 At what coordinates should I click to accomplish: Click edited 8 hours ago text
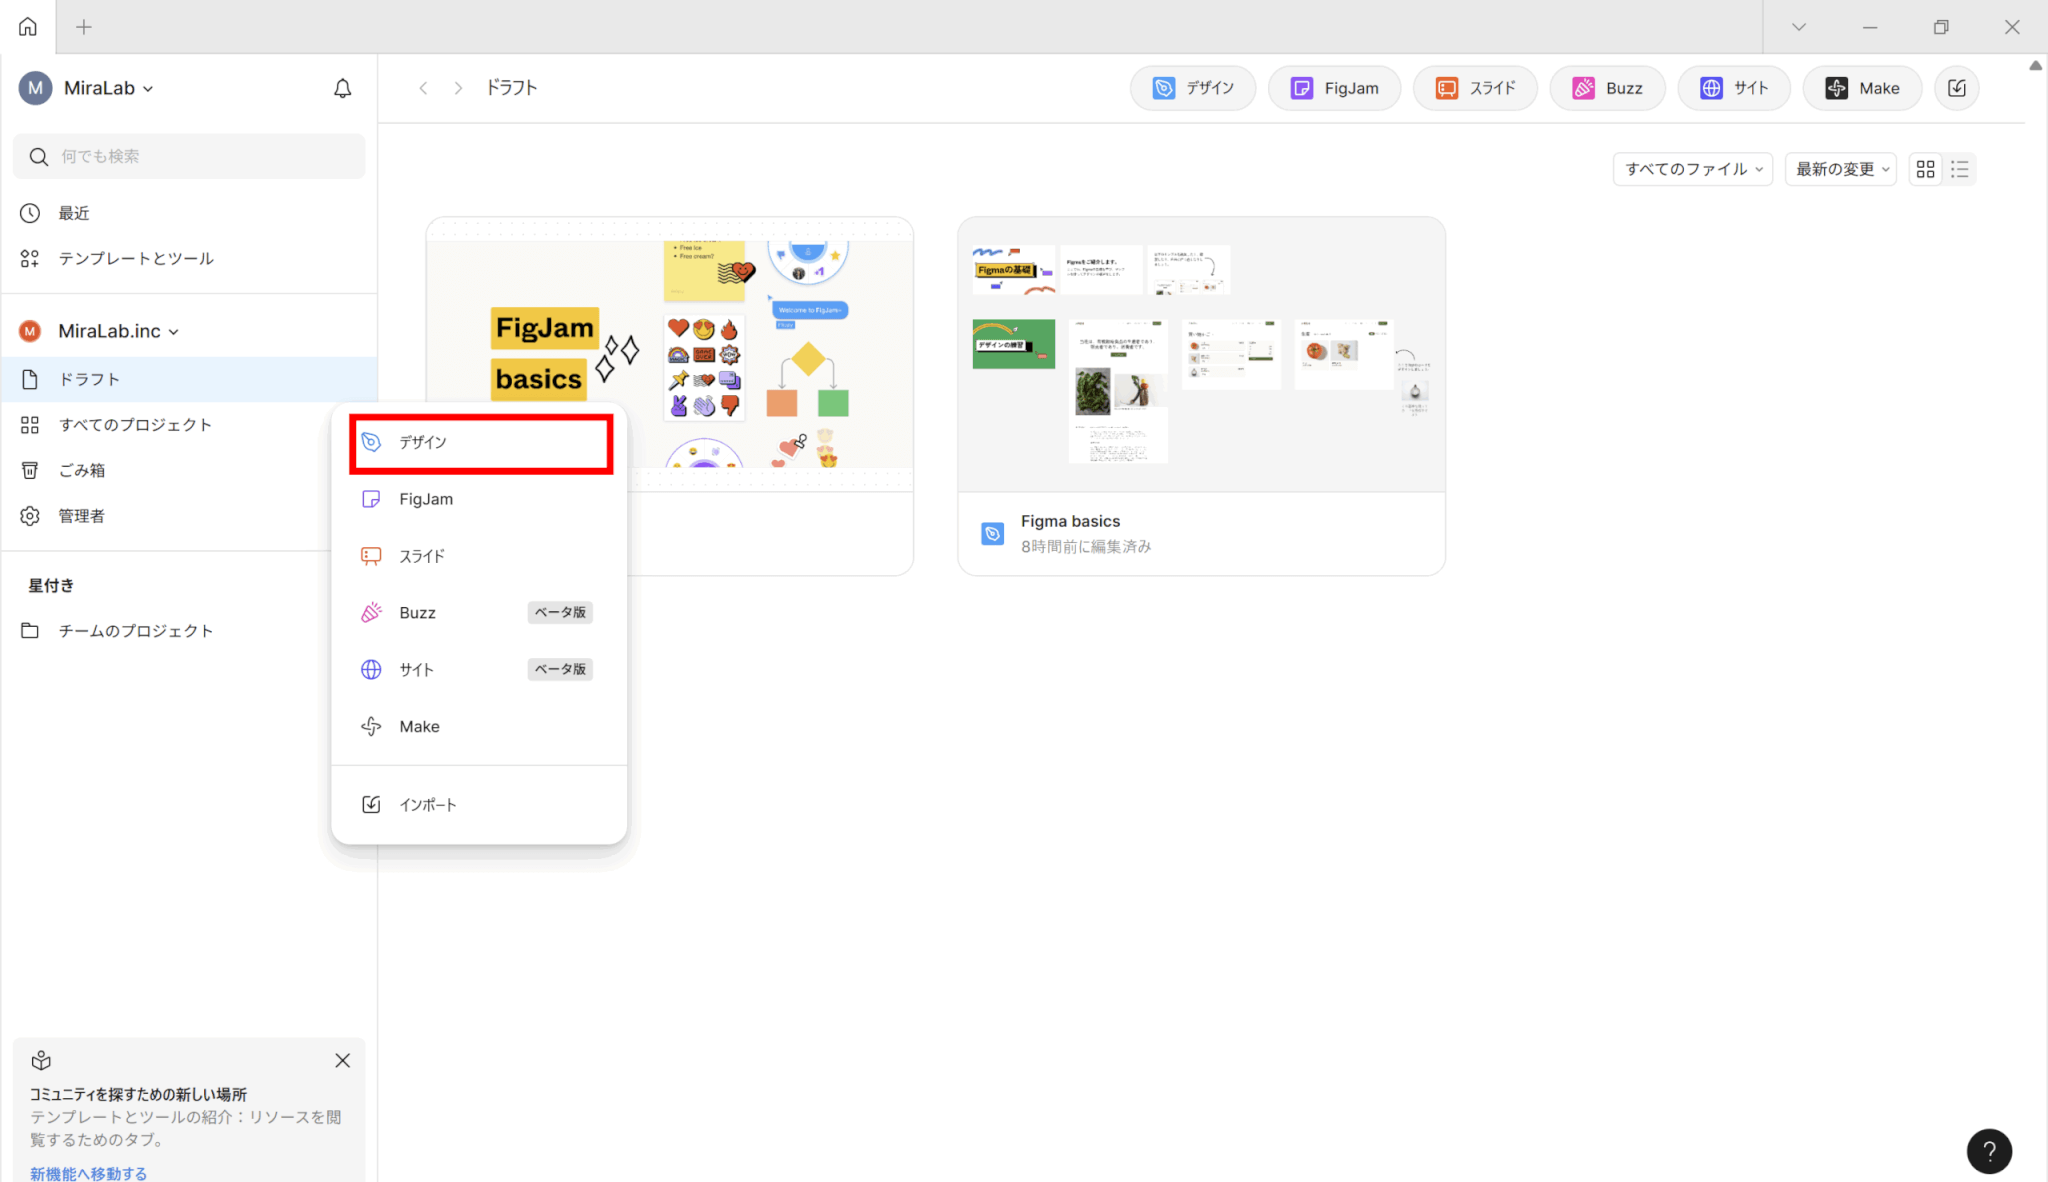pos(1086,546)
